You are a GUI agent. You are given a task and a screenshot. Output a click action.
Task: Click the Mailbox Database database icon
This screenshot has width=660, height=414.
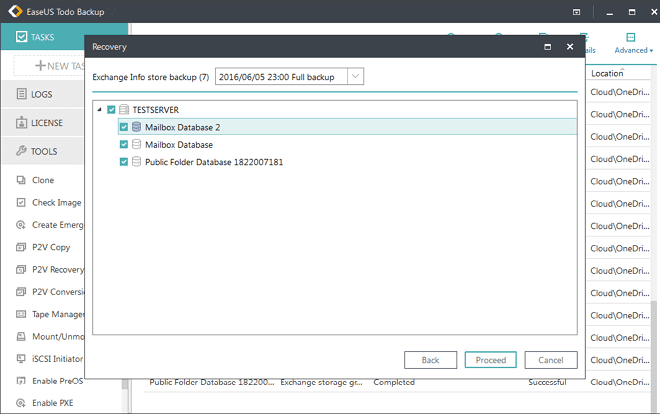[x=136, y=144]
